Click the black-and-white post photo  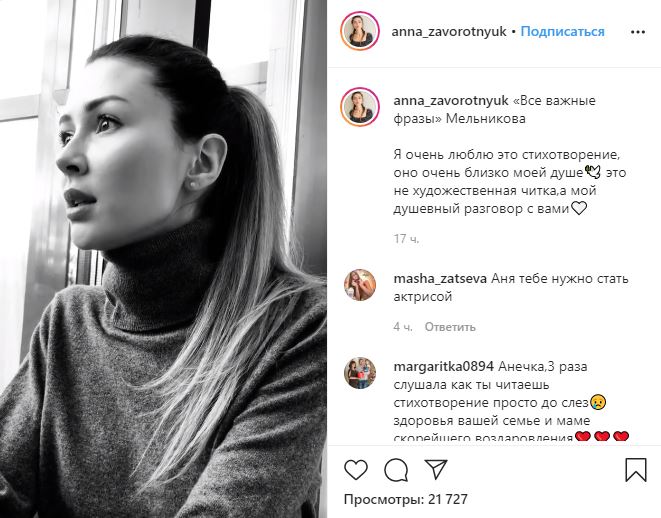(x=163, y=259)
